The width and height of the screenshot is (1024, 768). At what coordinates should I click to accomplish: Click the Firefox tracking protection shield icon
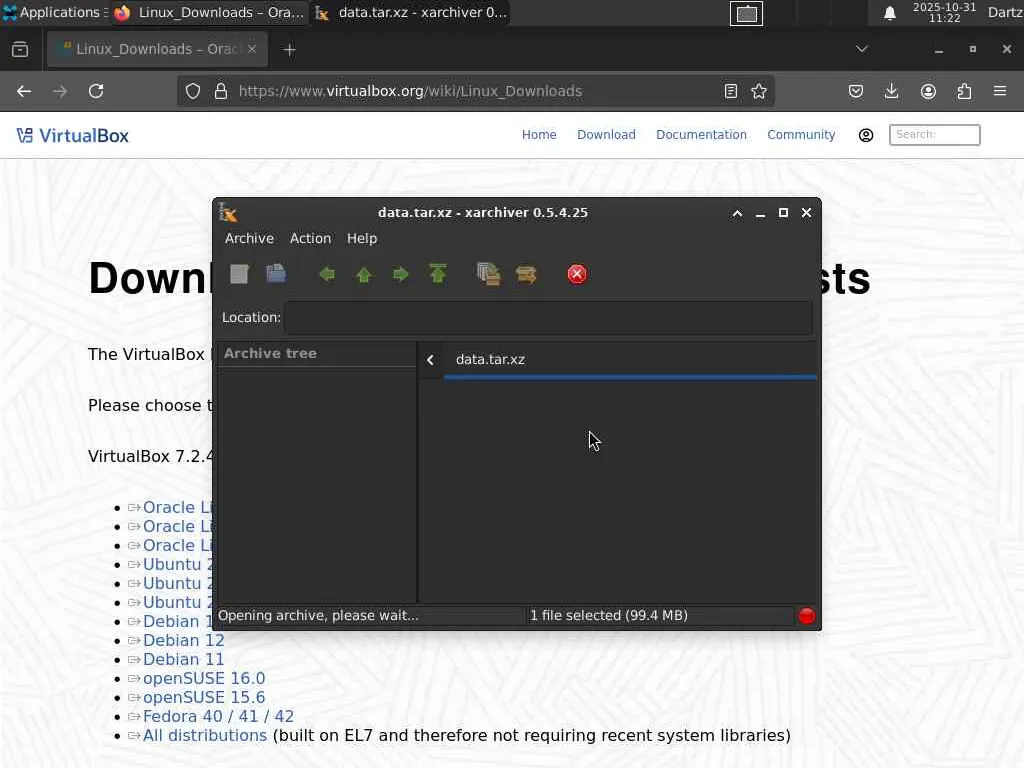coord(193,91)
